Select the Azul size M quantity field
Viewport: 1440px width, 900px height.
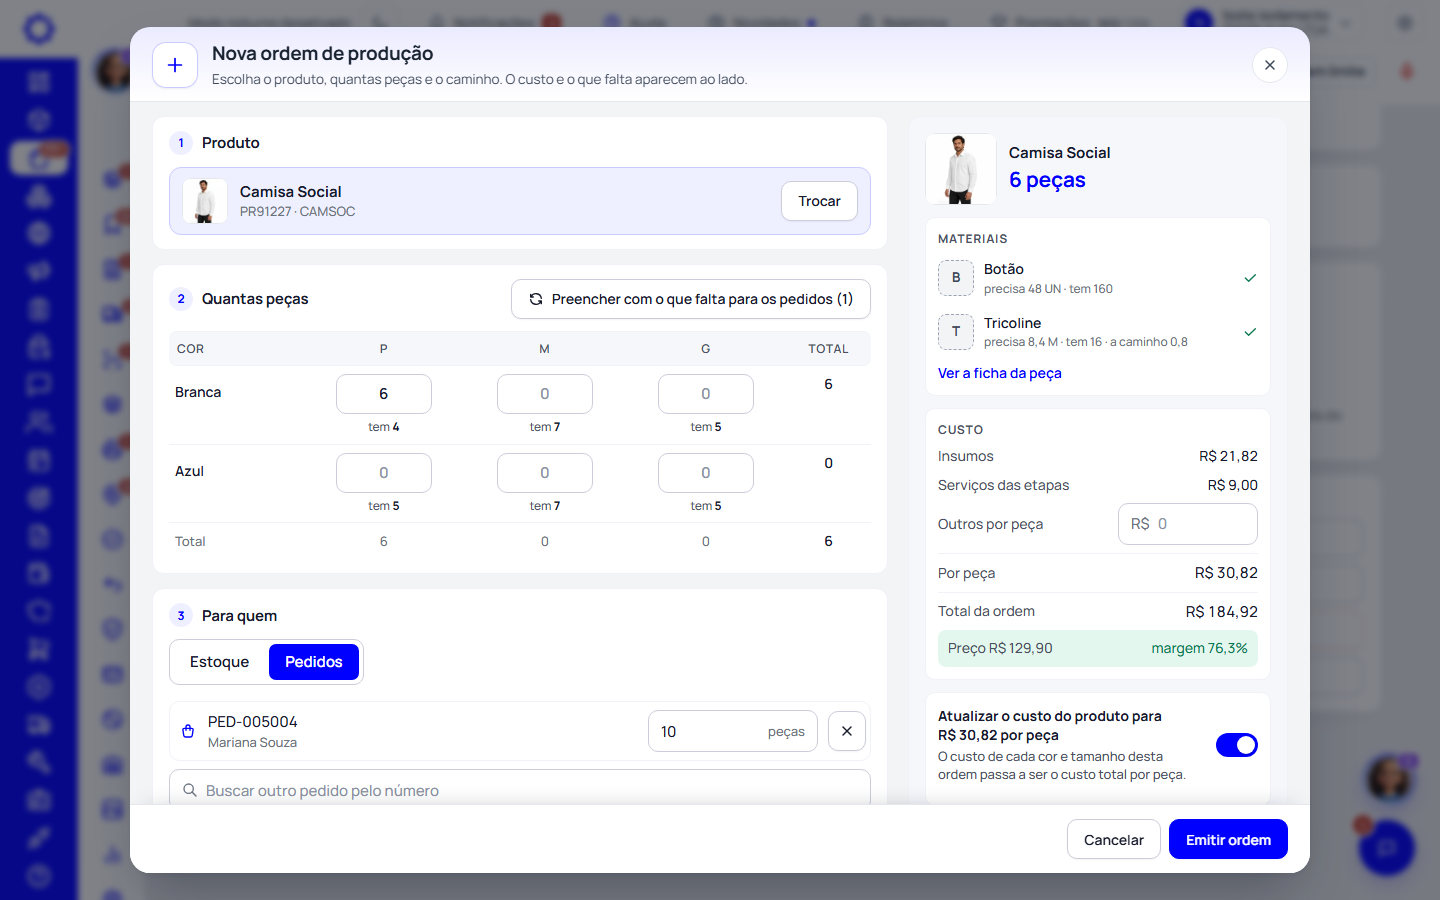pyautogui.click(x=545, y=473)
